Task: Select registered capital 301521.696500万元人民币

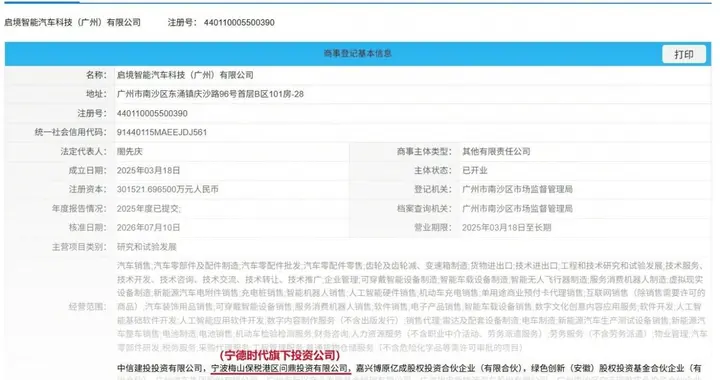Action: tap(168, 189)
